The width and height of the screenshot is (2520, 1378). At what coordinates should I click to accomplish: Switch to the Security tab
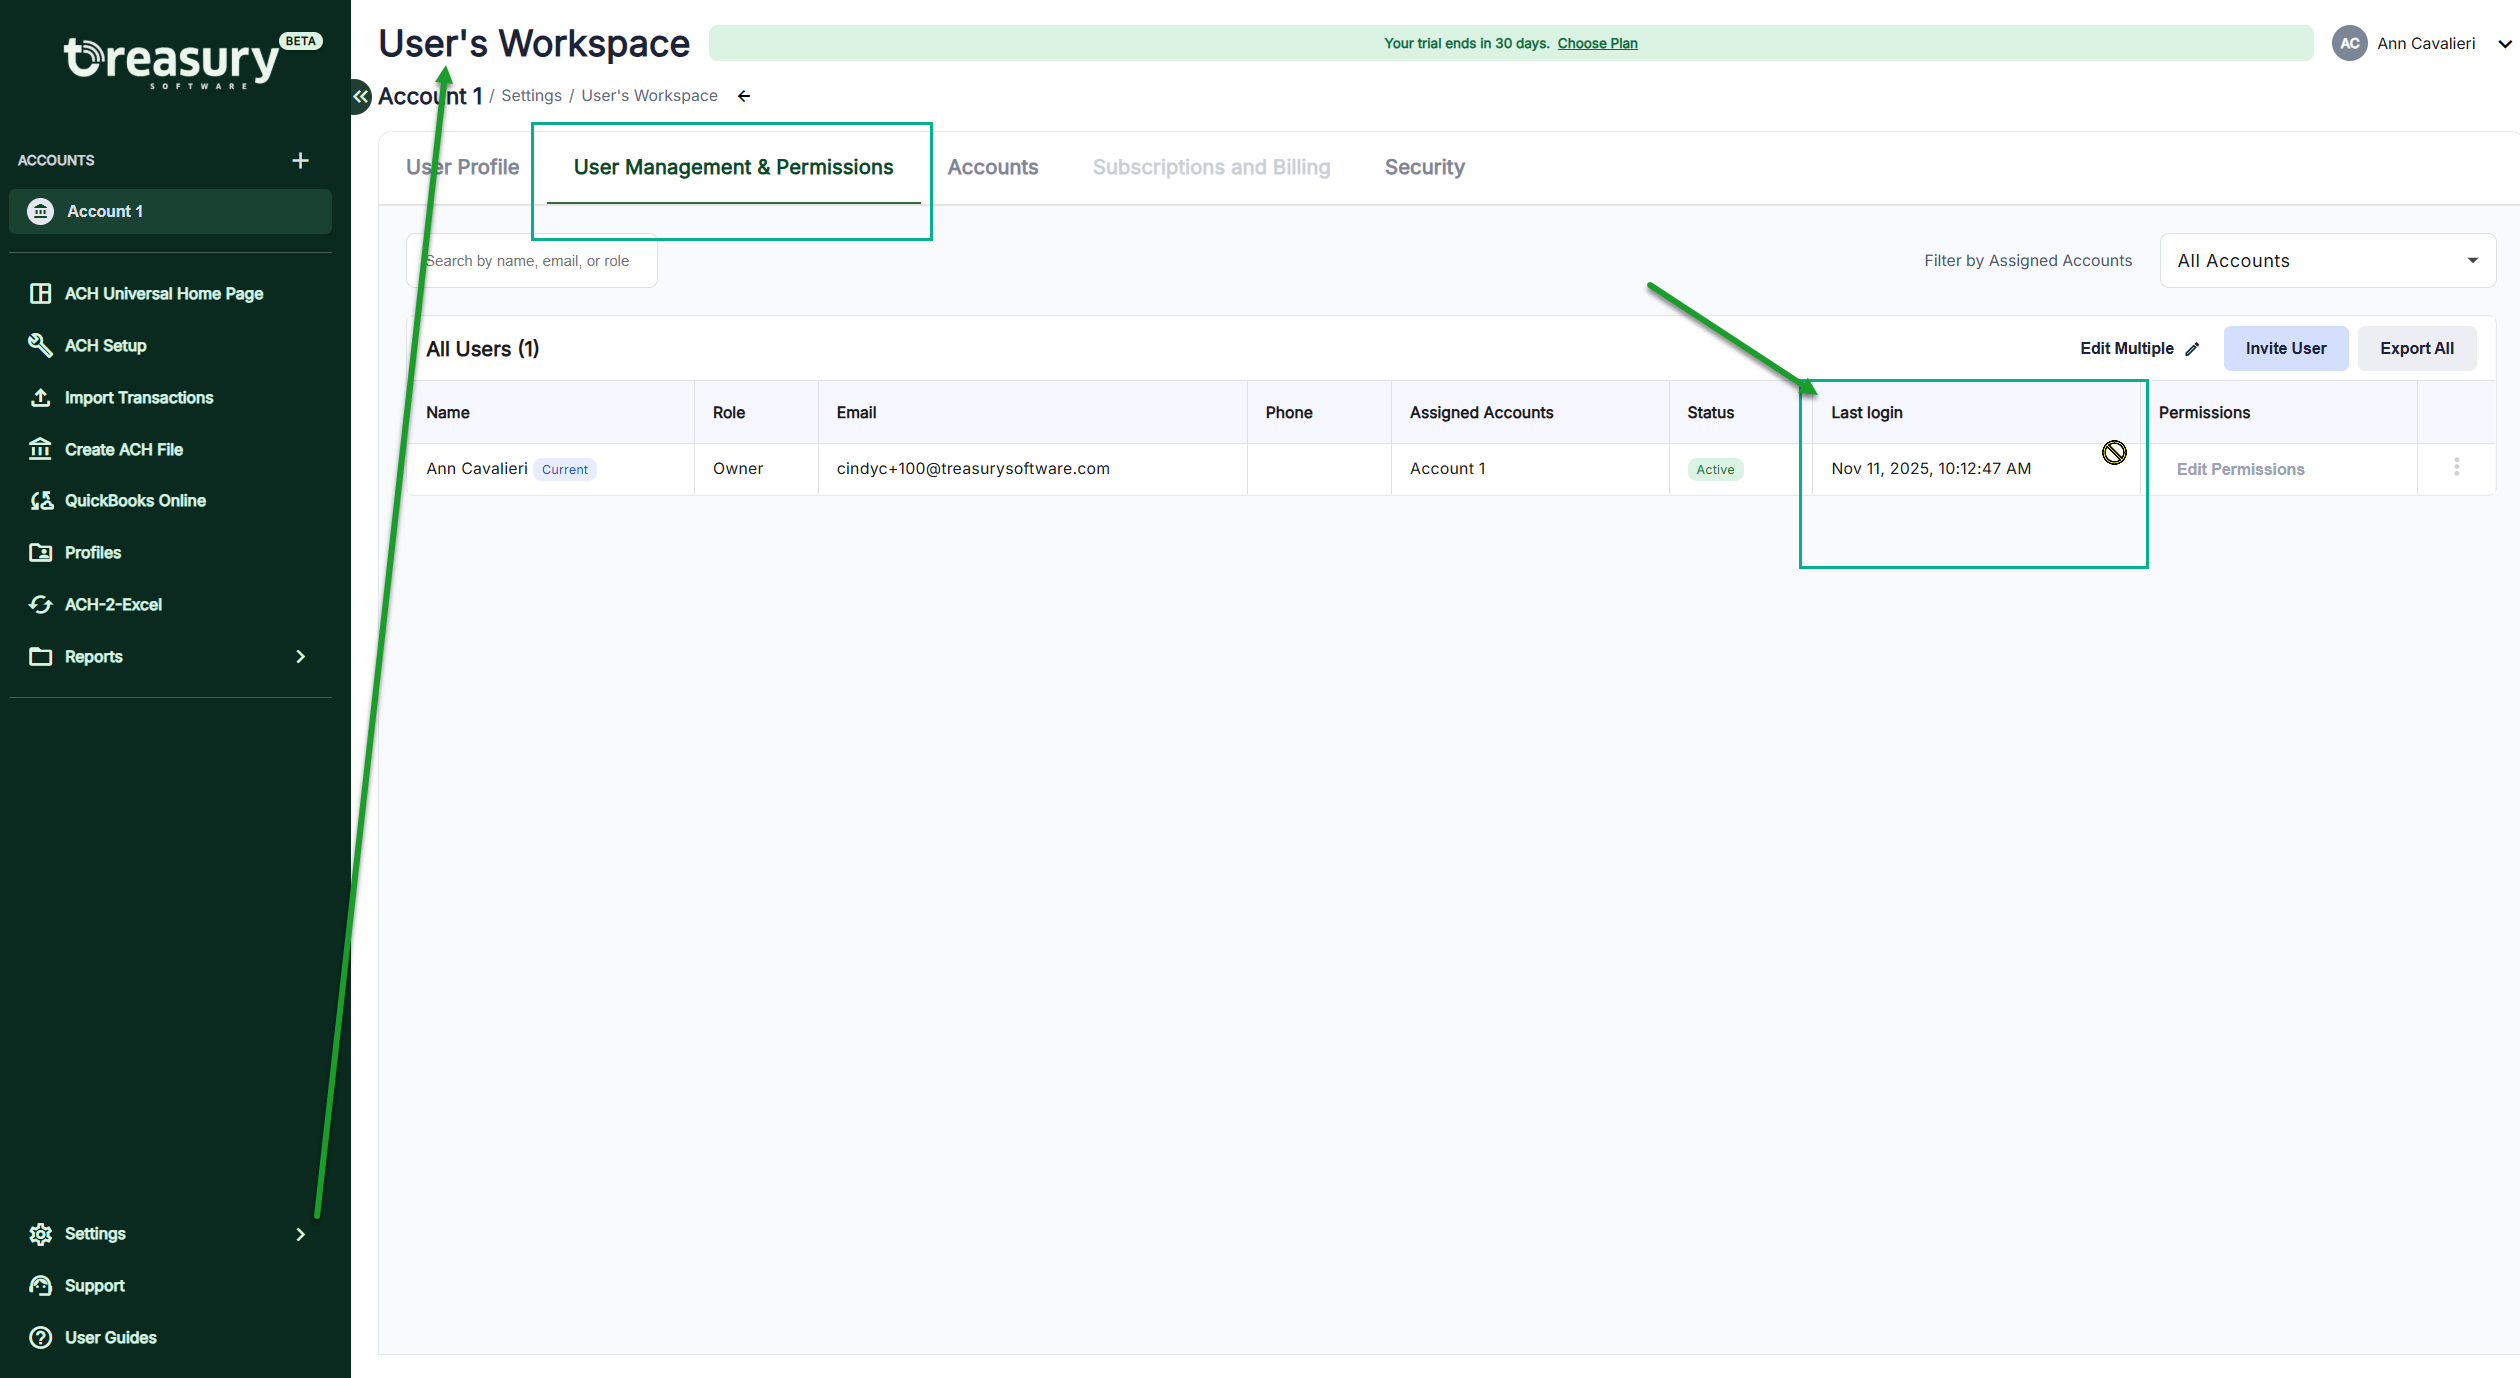tap(1424, 167)
